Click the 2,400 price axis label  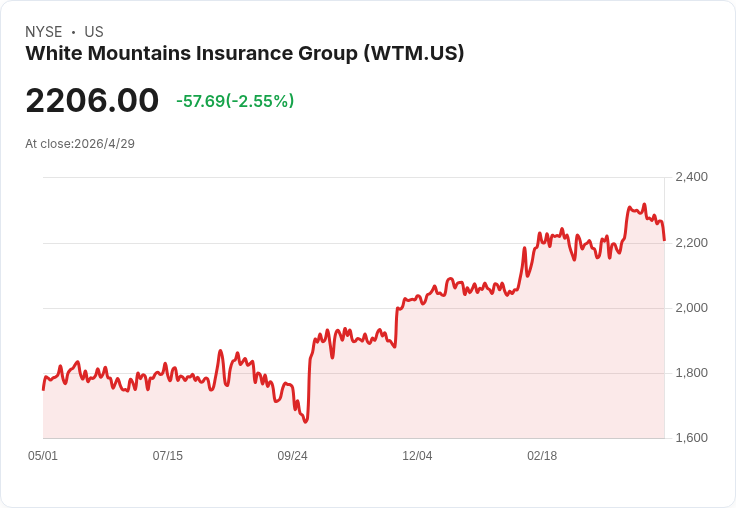(691, 177)
